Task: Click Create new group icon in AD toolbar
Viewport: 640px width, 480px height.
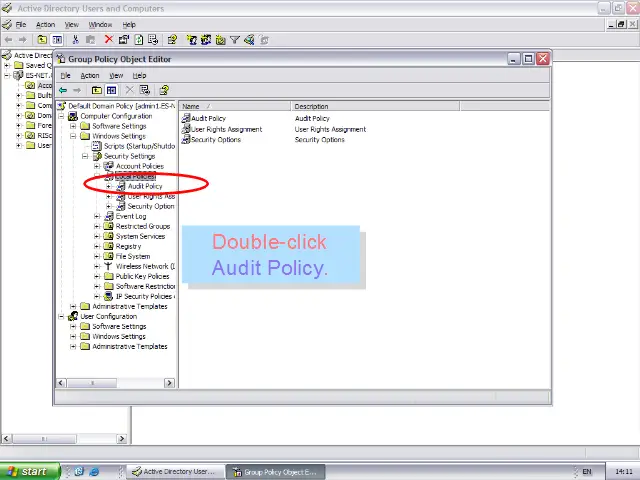Action: (x=206, y=40)
